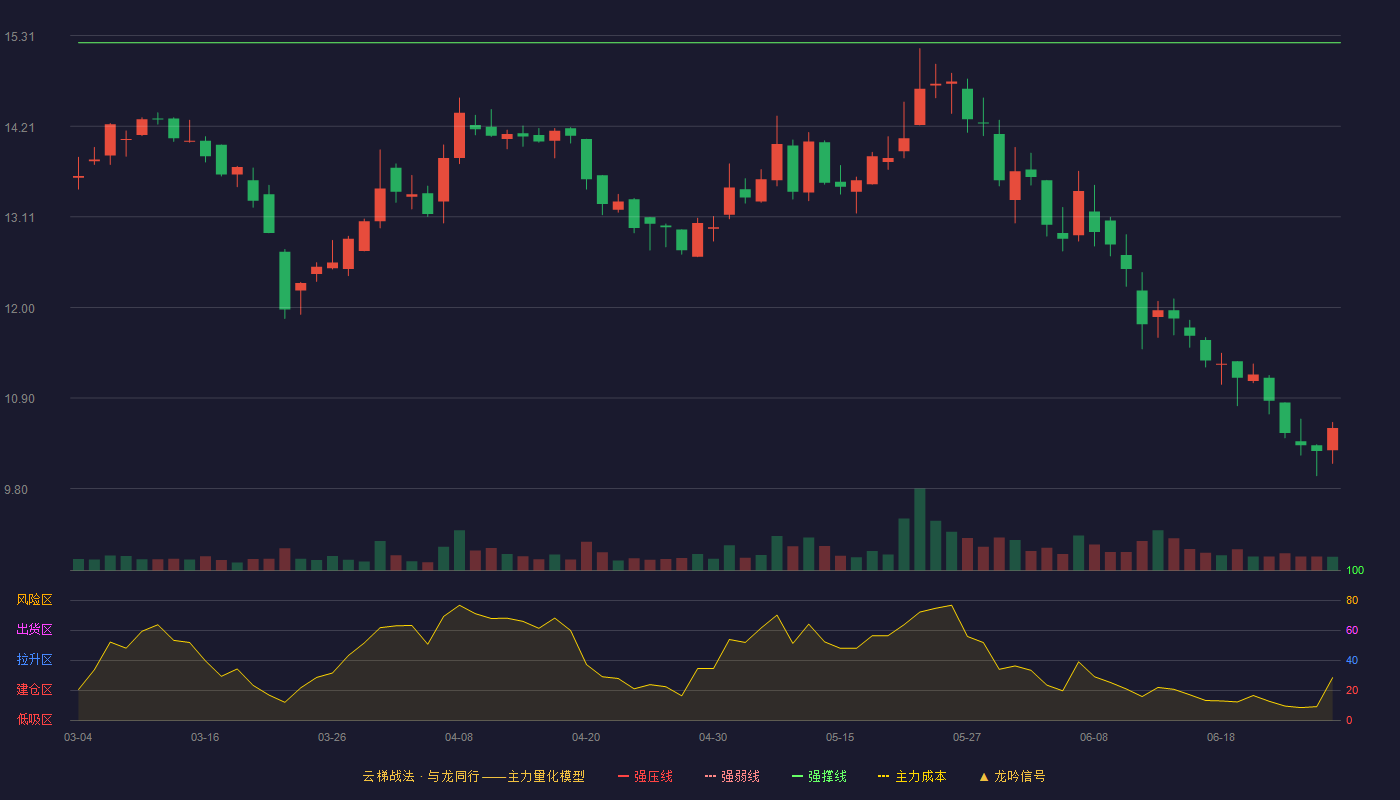The image size is (1400, 800).
Task: Click the 14.21 price axis label
Action: pos(19,127)
